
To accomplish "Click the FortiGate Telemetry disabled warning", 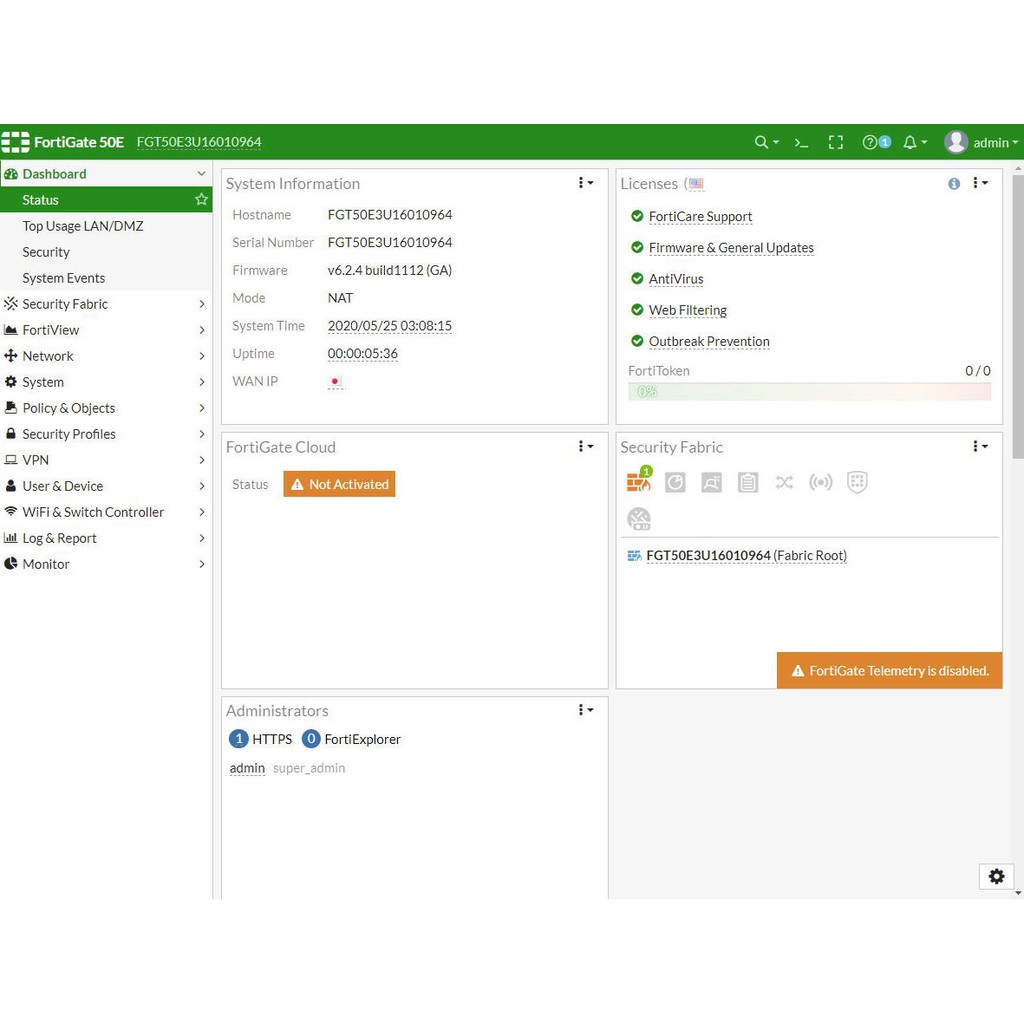I will [889, 671].
